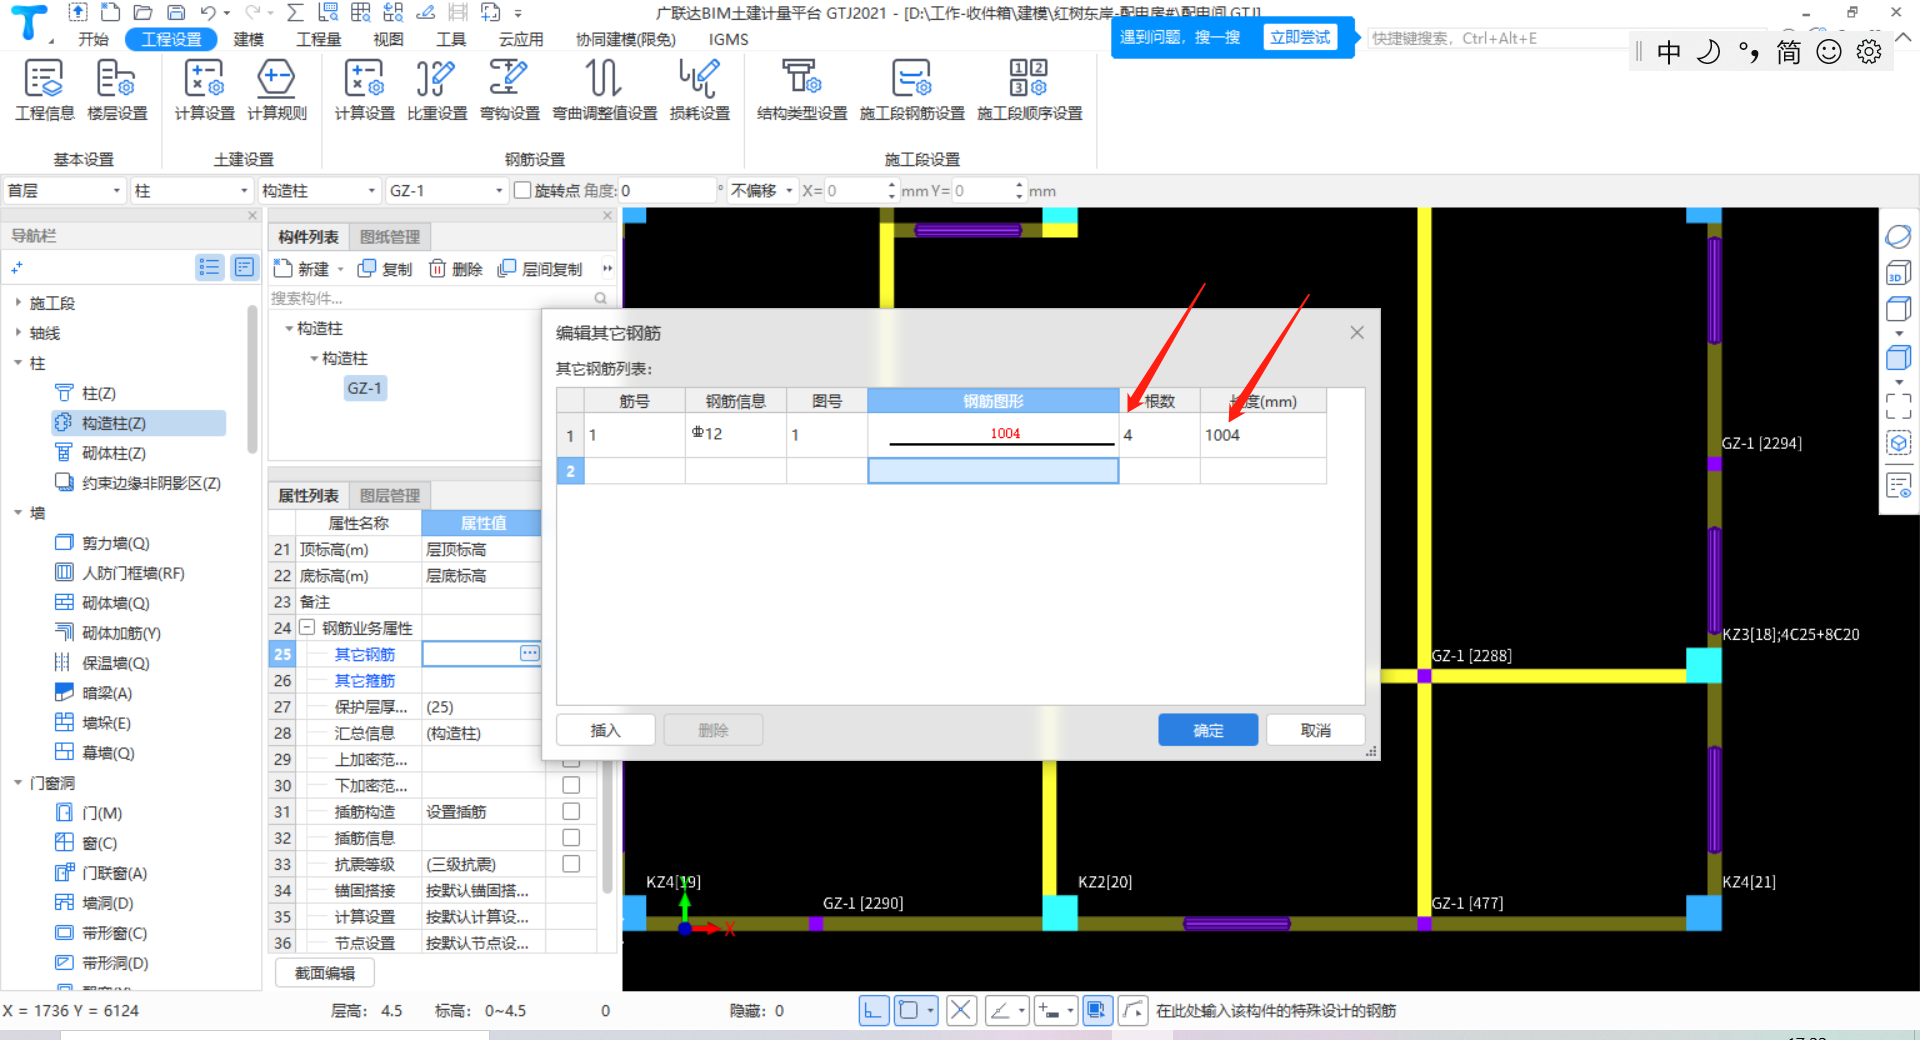
Task: Open the 不偏移 offset dropdown
Action: [x=762, y=190]
